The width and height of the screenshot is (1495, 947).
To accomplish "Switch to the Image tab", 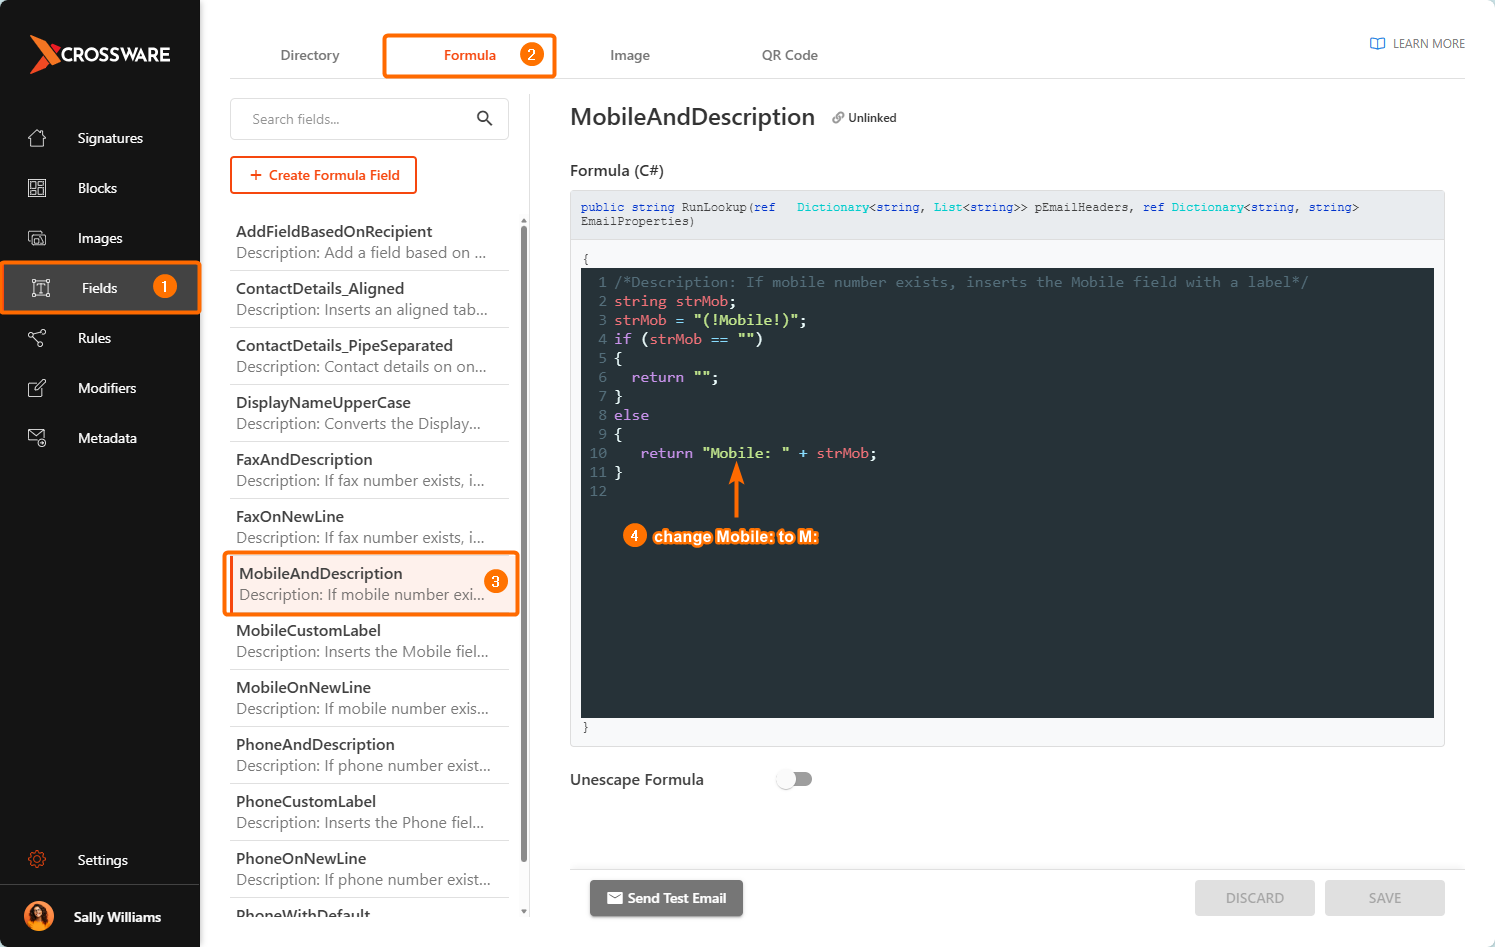I will (630, 56).
